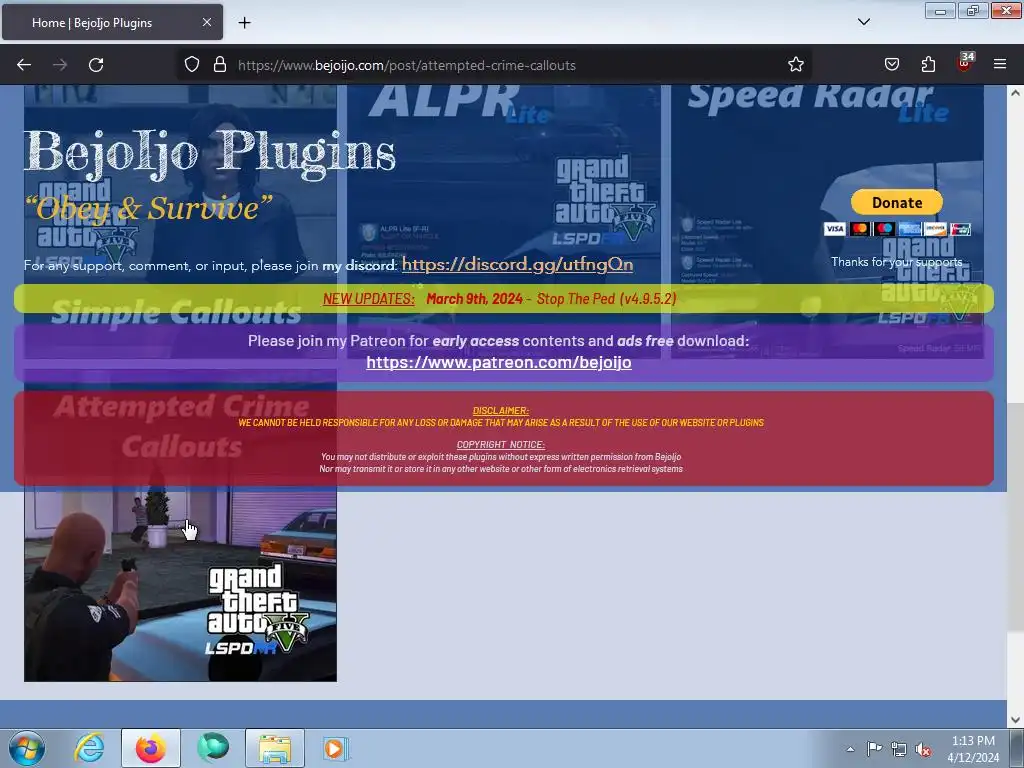Open File Explorer from the taskbar
This screenshot has height=768, width=1024.
275,748
